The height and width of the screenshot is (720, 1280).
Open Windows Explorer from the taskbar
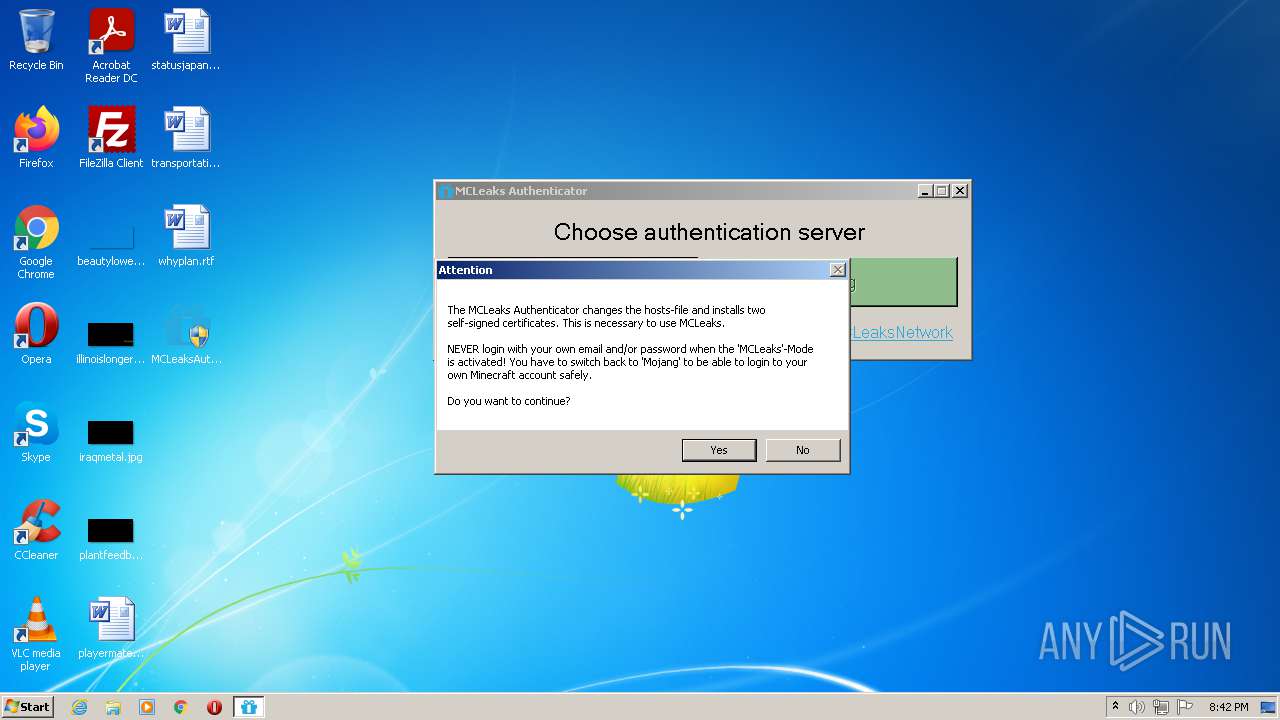point(113,707)
